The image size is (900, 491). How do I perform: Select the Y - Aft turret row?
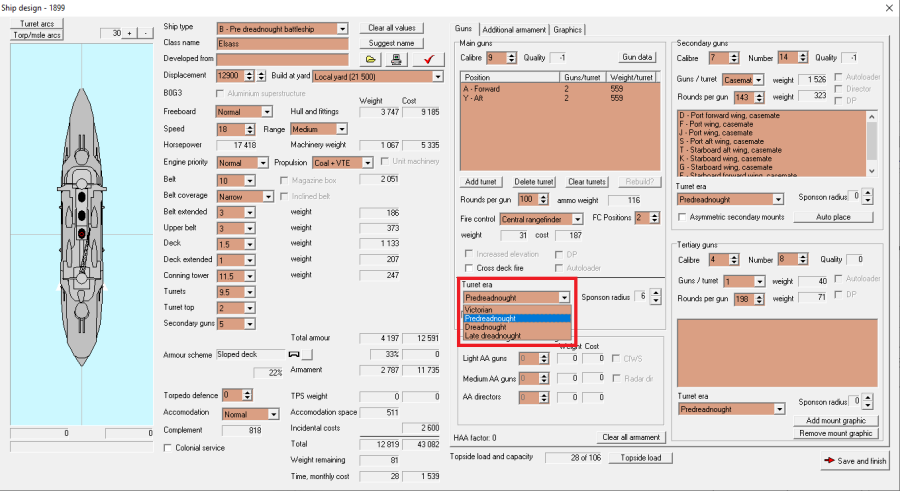click(560, 98)
